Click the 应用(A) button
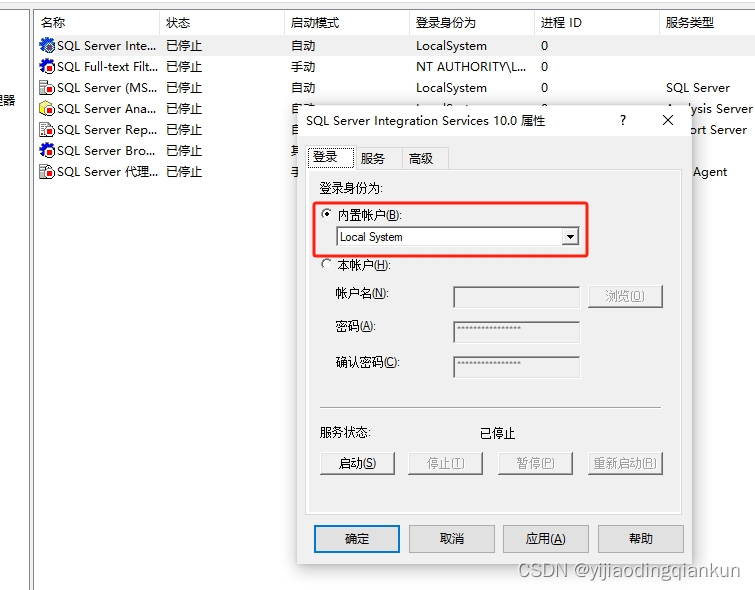 click(x=546, y=538)
